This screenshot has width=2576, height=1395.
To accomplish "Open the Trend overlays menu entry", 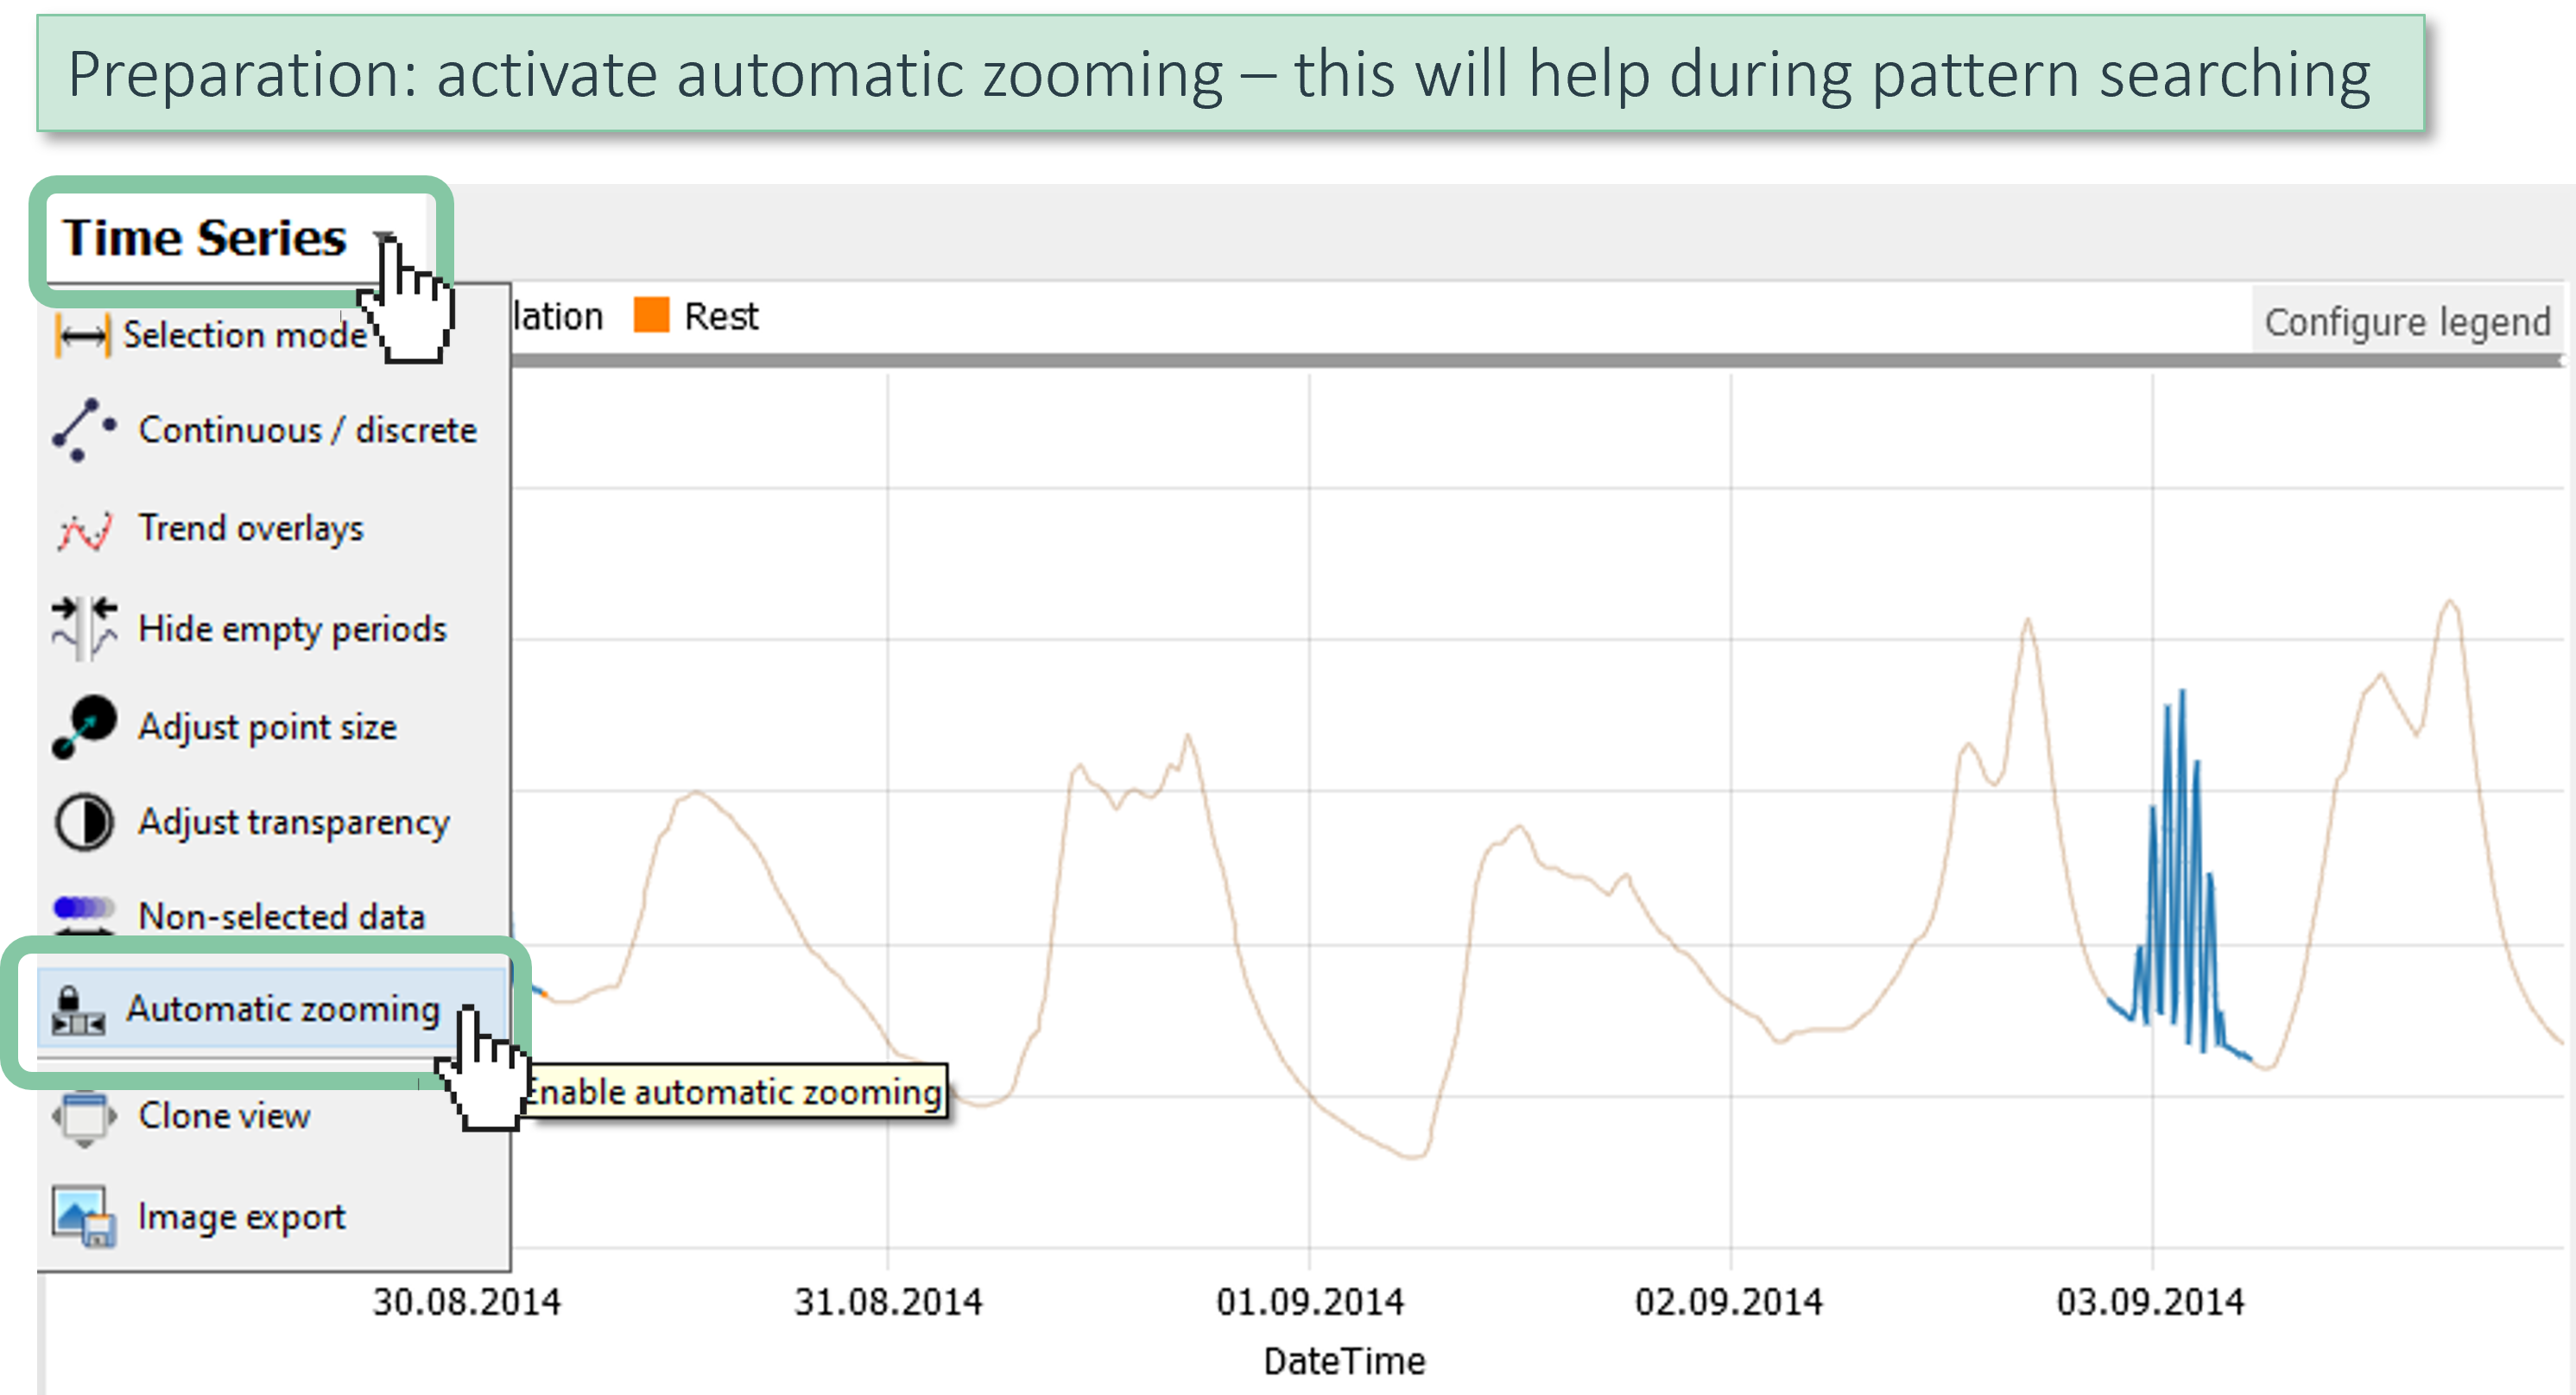I will (251, 528).
